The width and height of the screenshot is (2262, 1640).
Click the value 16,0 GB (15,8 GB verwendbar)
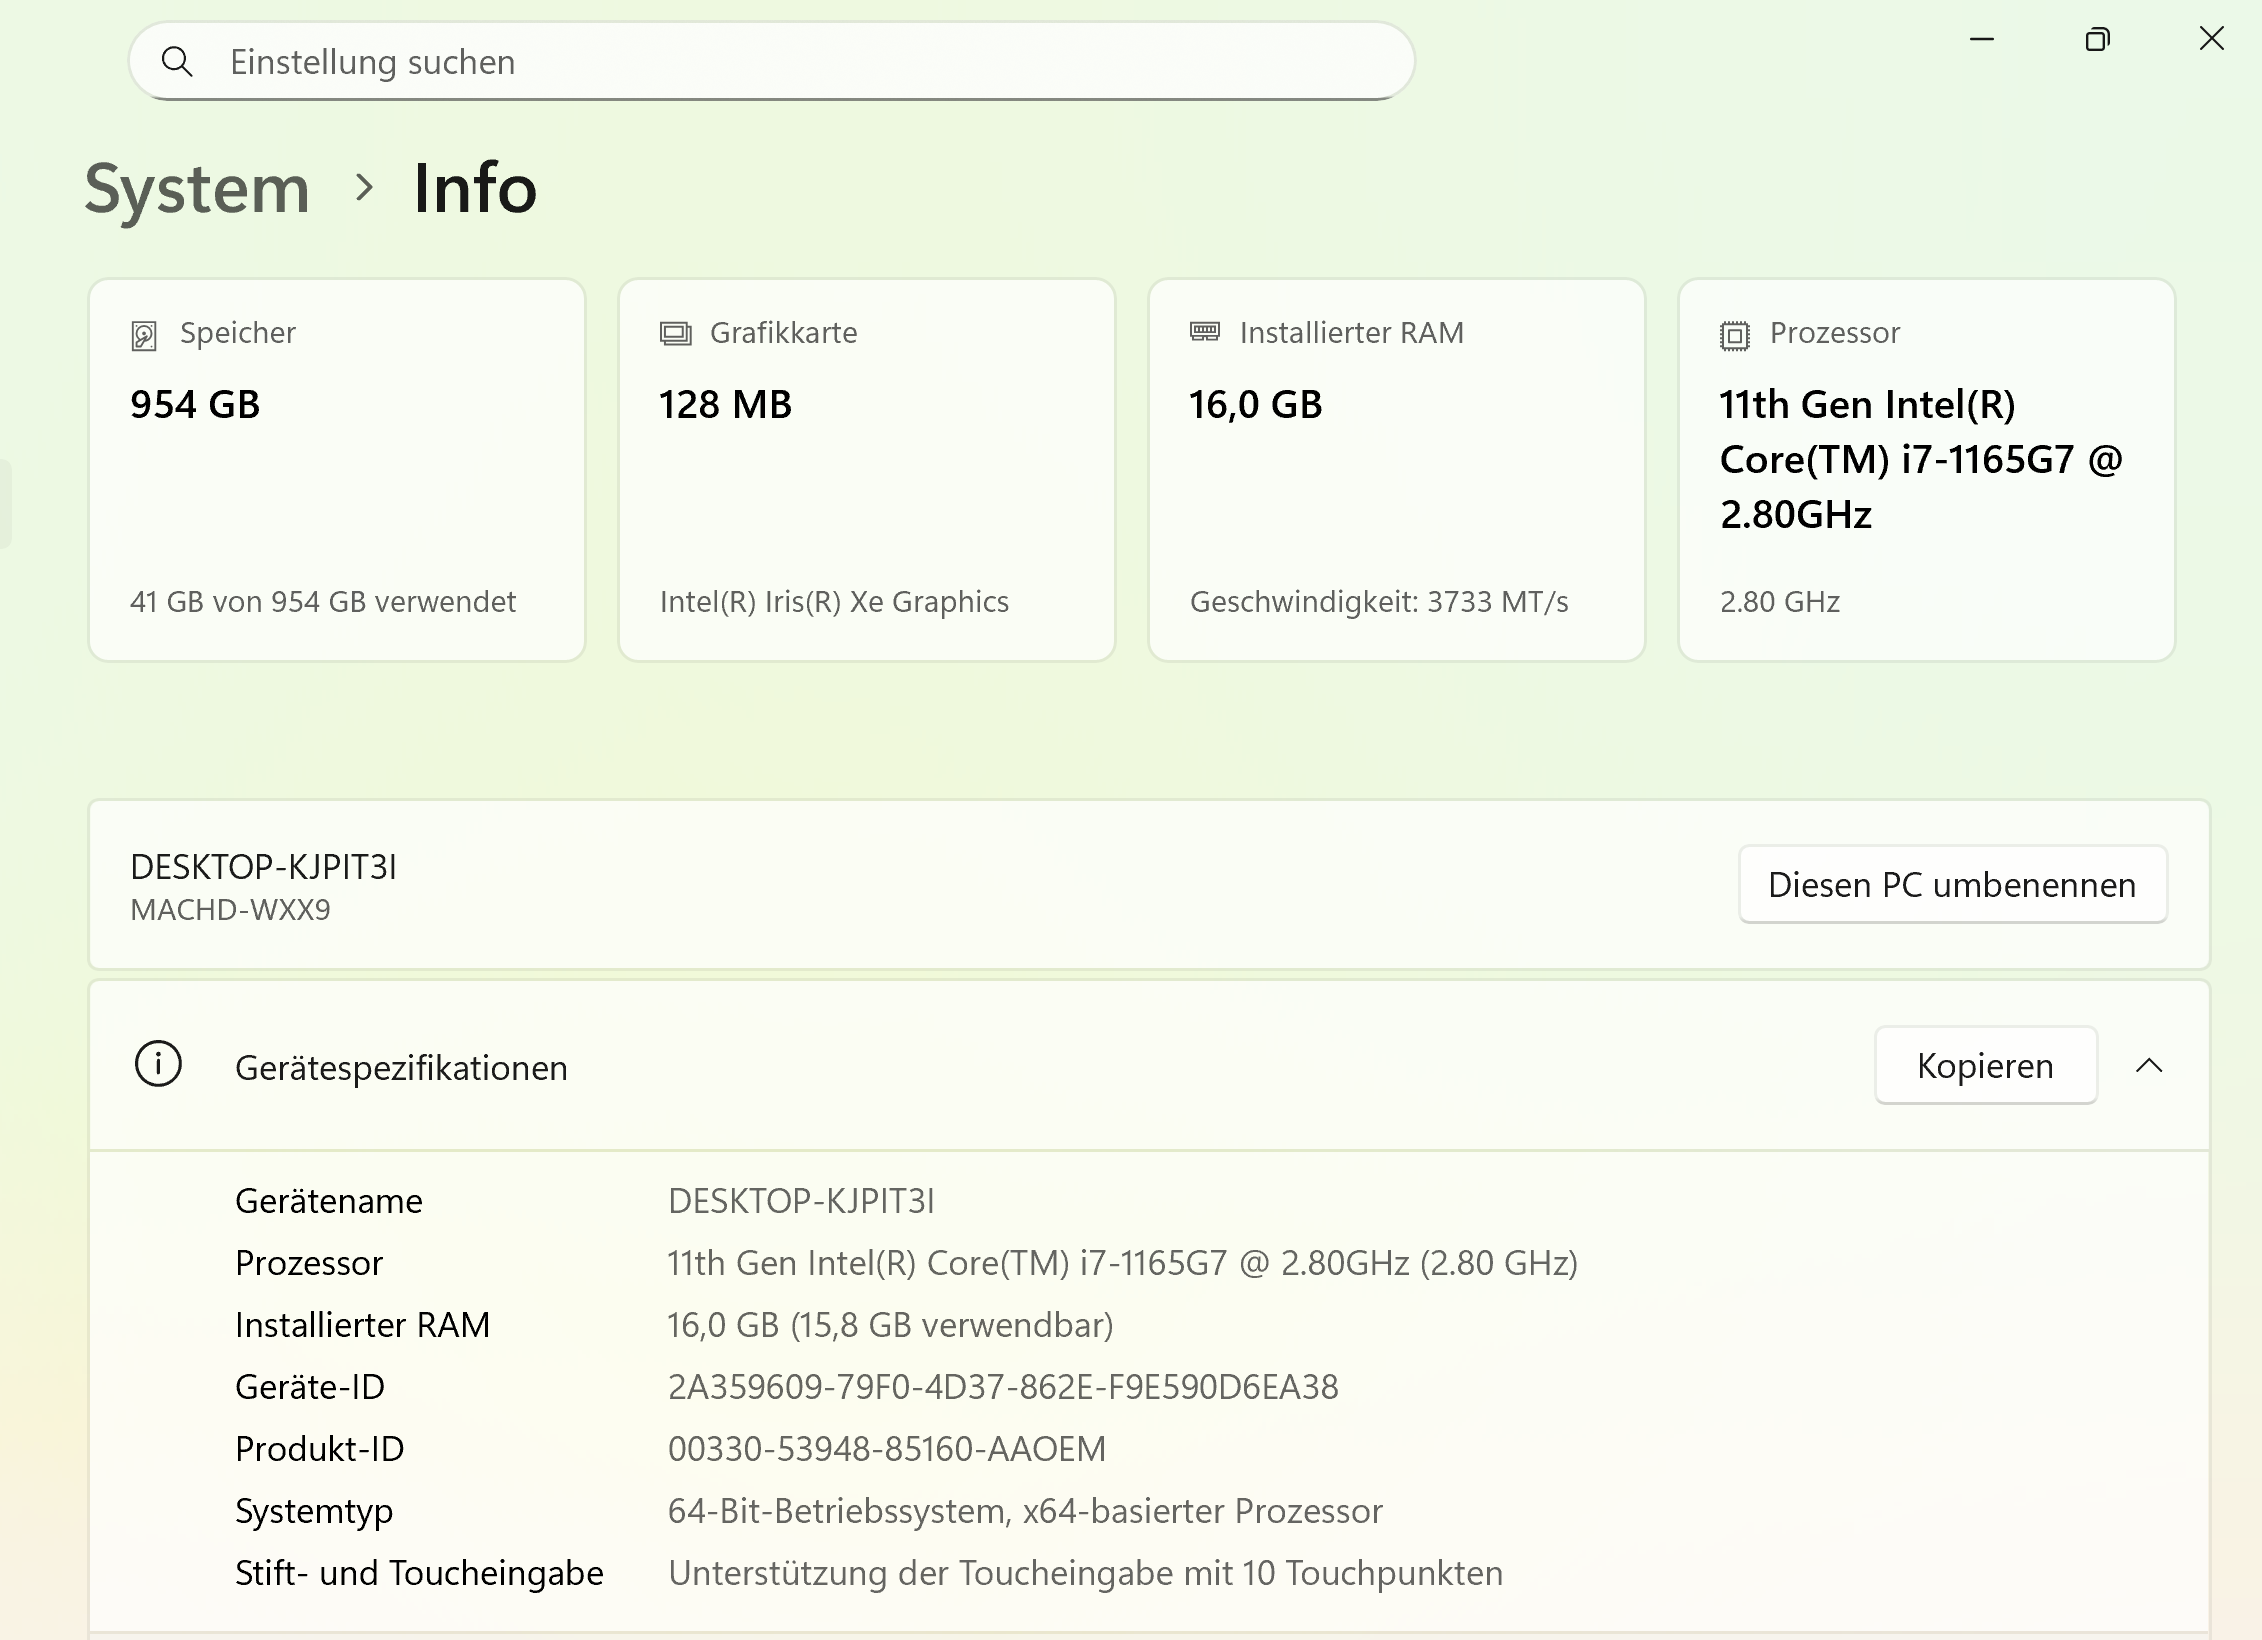click(890, 1325)
